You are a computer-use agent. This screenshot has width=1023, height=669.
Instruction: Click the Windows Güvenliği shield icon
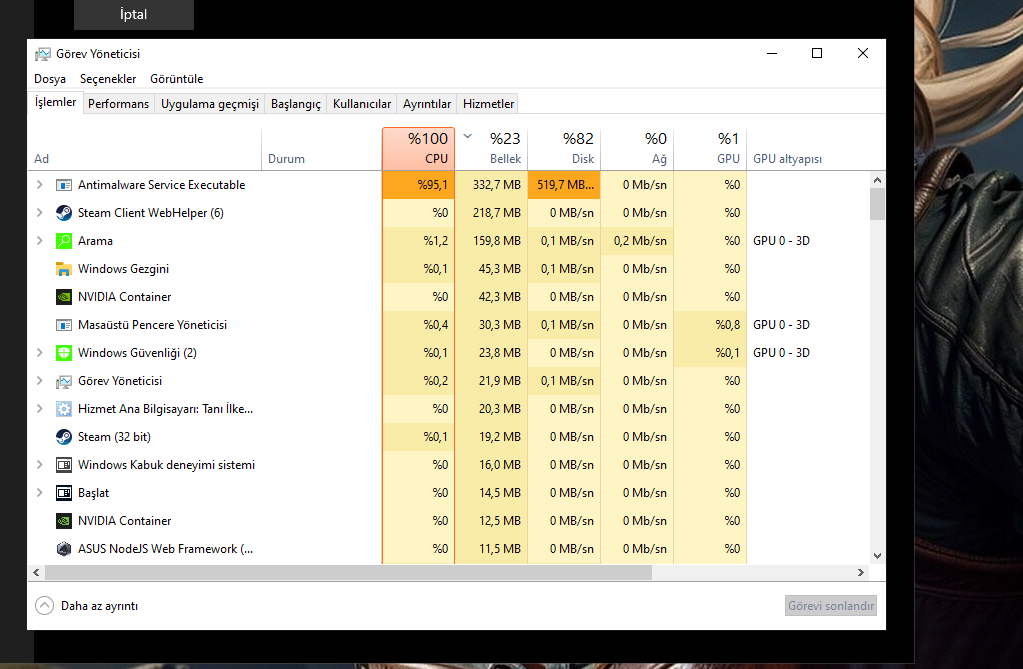63,353
